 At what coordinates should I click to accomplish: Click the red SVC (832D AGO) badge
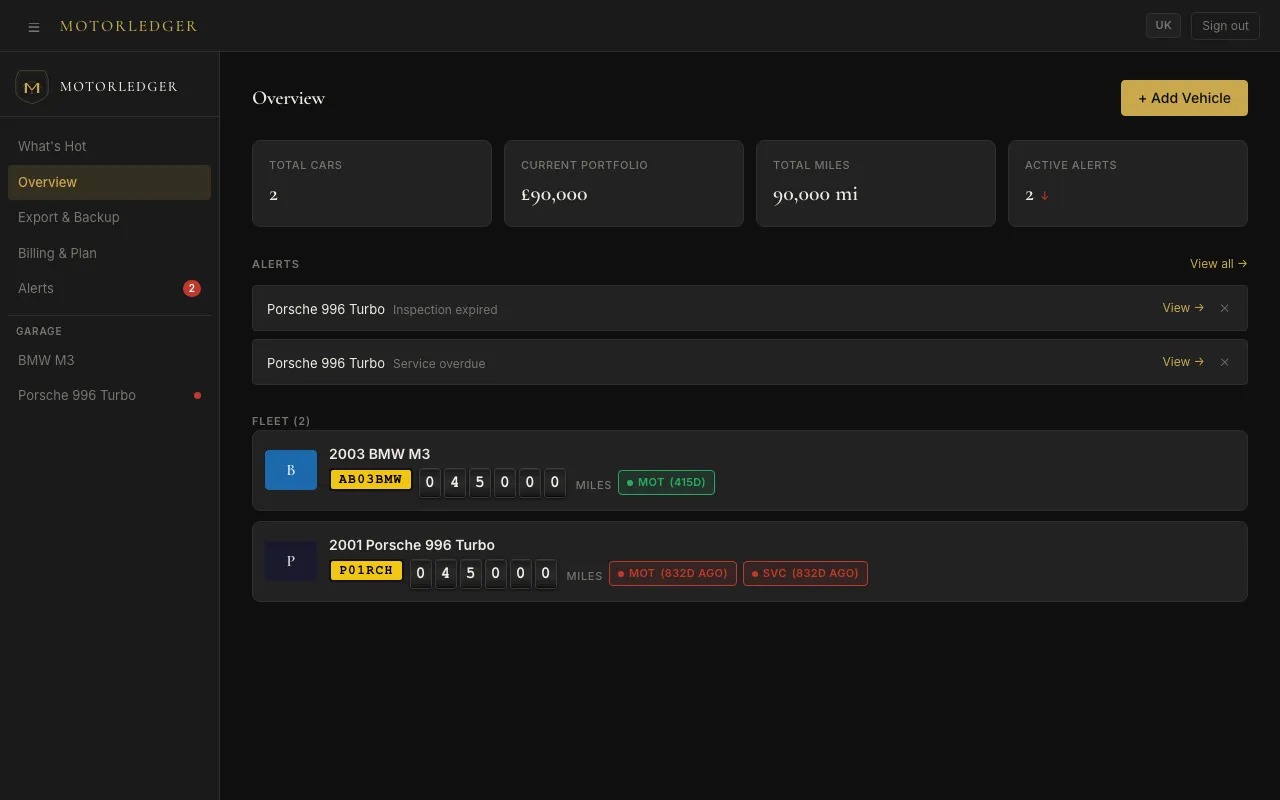click(805, 573)
